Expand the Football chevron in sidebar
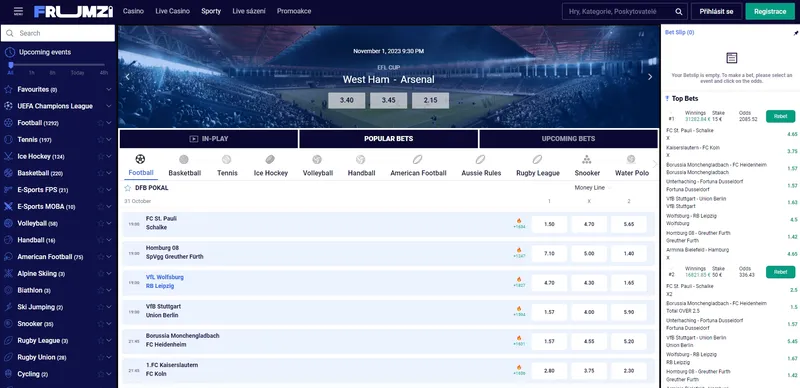The width and height of the screenshot is (800, 388). [109, 123]
